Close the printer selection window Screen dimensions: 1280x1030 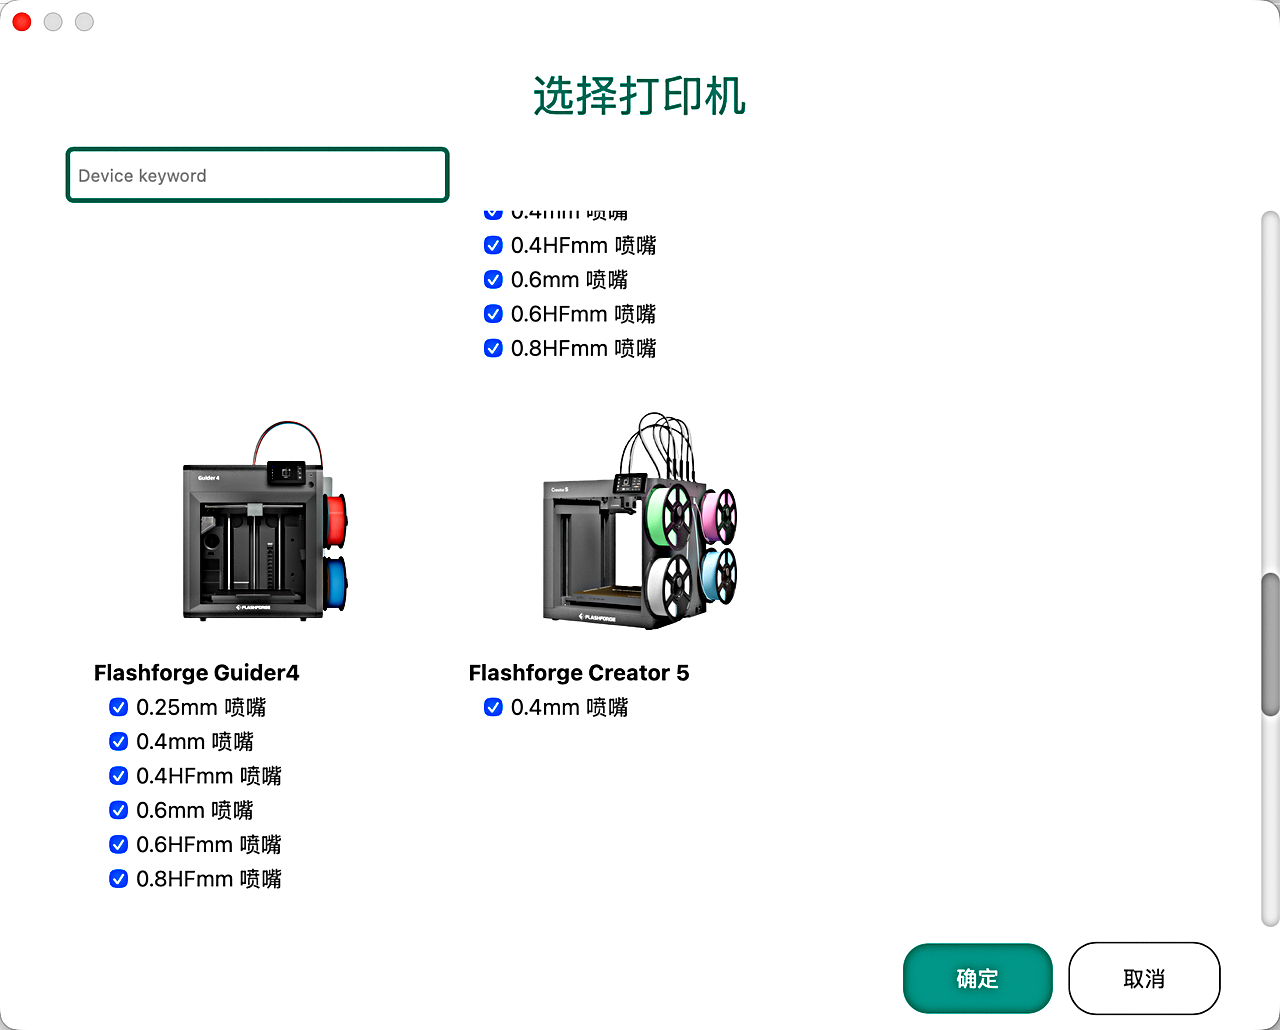(22, 21)
